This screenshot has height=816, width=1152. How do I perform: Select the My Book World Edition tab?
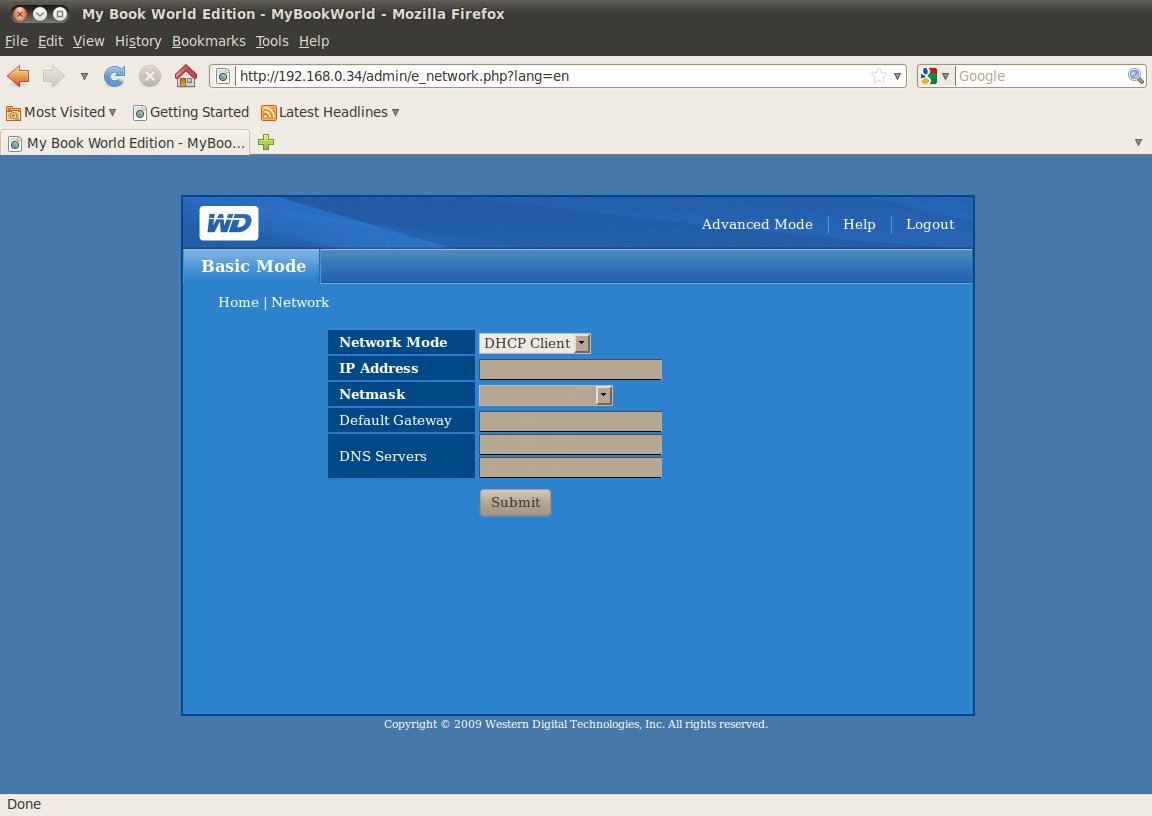[x=126, y=143]
